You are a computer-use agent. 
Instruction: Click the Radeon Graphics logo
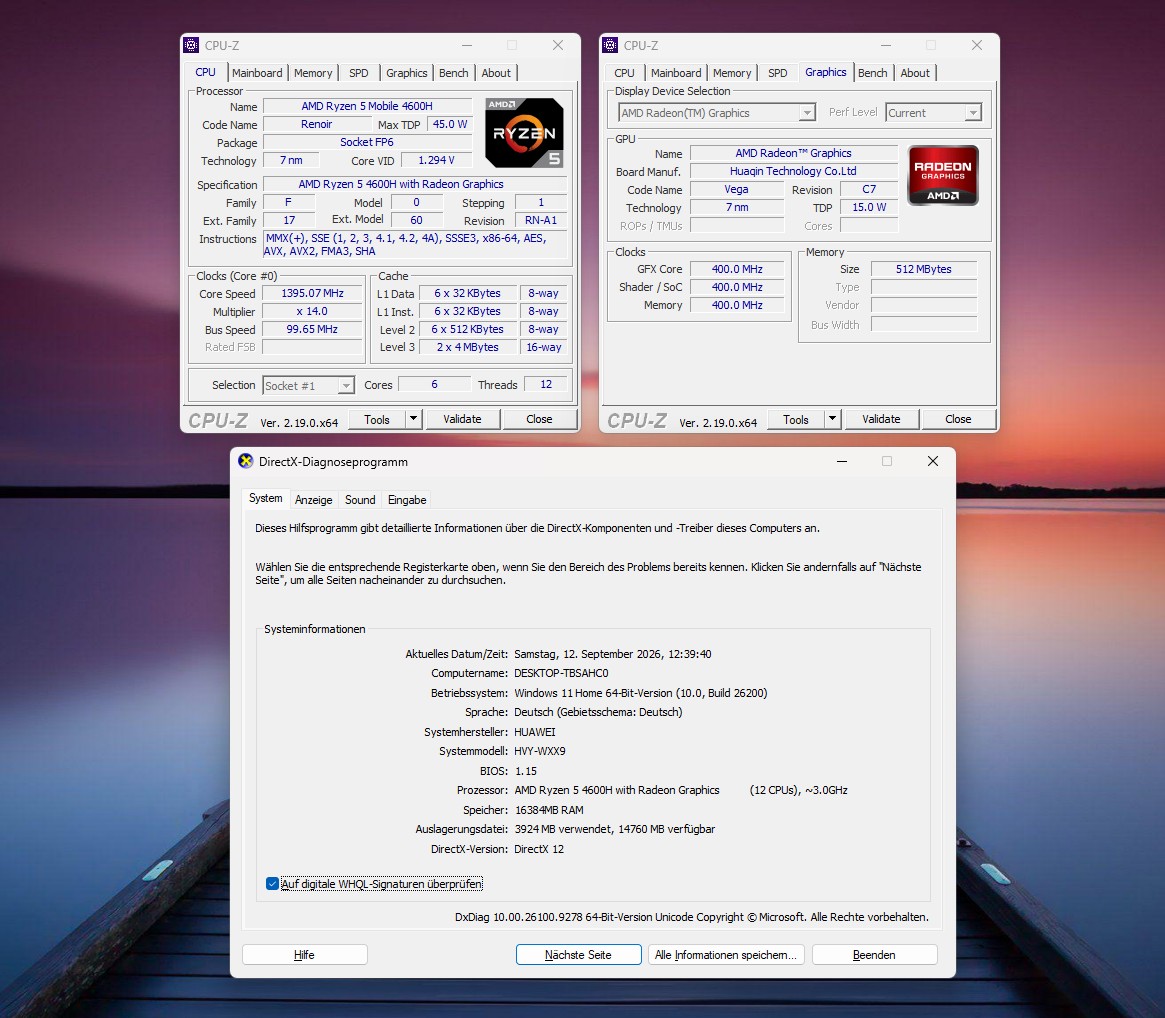pyautogui.click(x=943, y=175)
